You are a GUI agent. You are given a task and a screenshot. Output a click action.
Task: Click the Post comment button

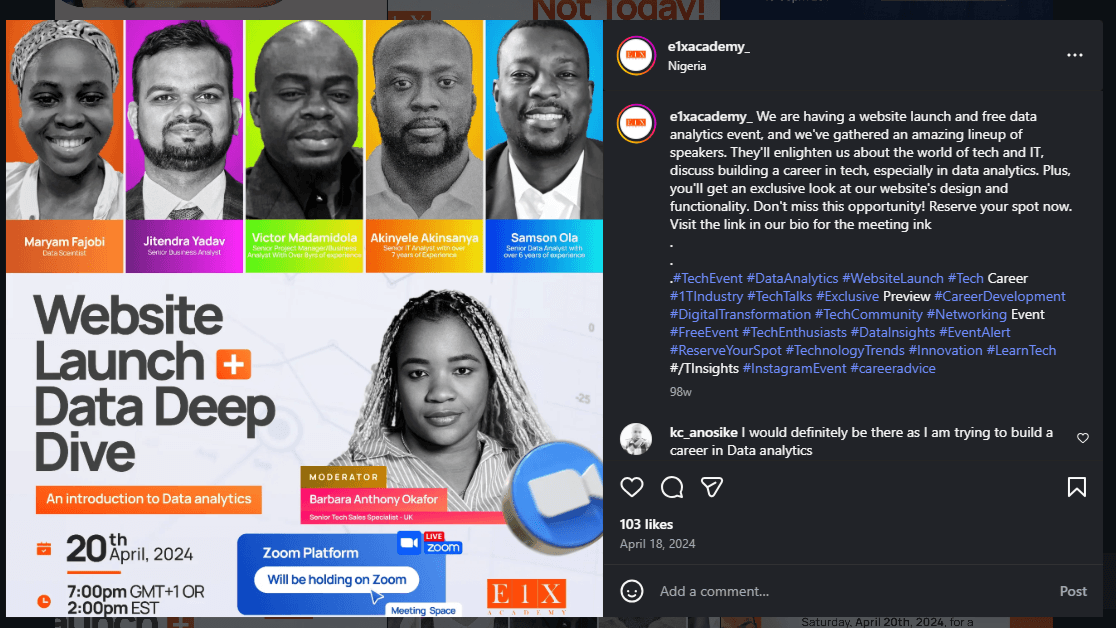coord(1073,591)
